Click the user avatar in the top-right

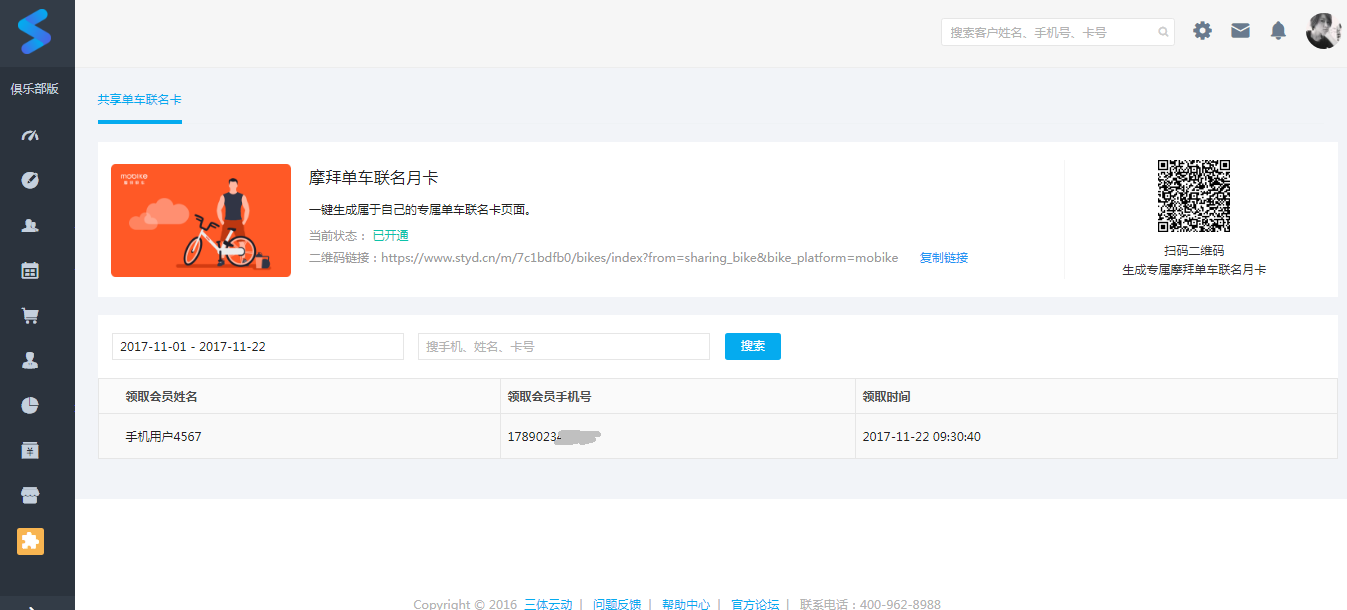tap(1323, 31)
